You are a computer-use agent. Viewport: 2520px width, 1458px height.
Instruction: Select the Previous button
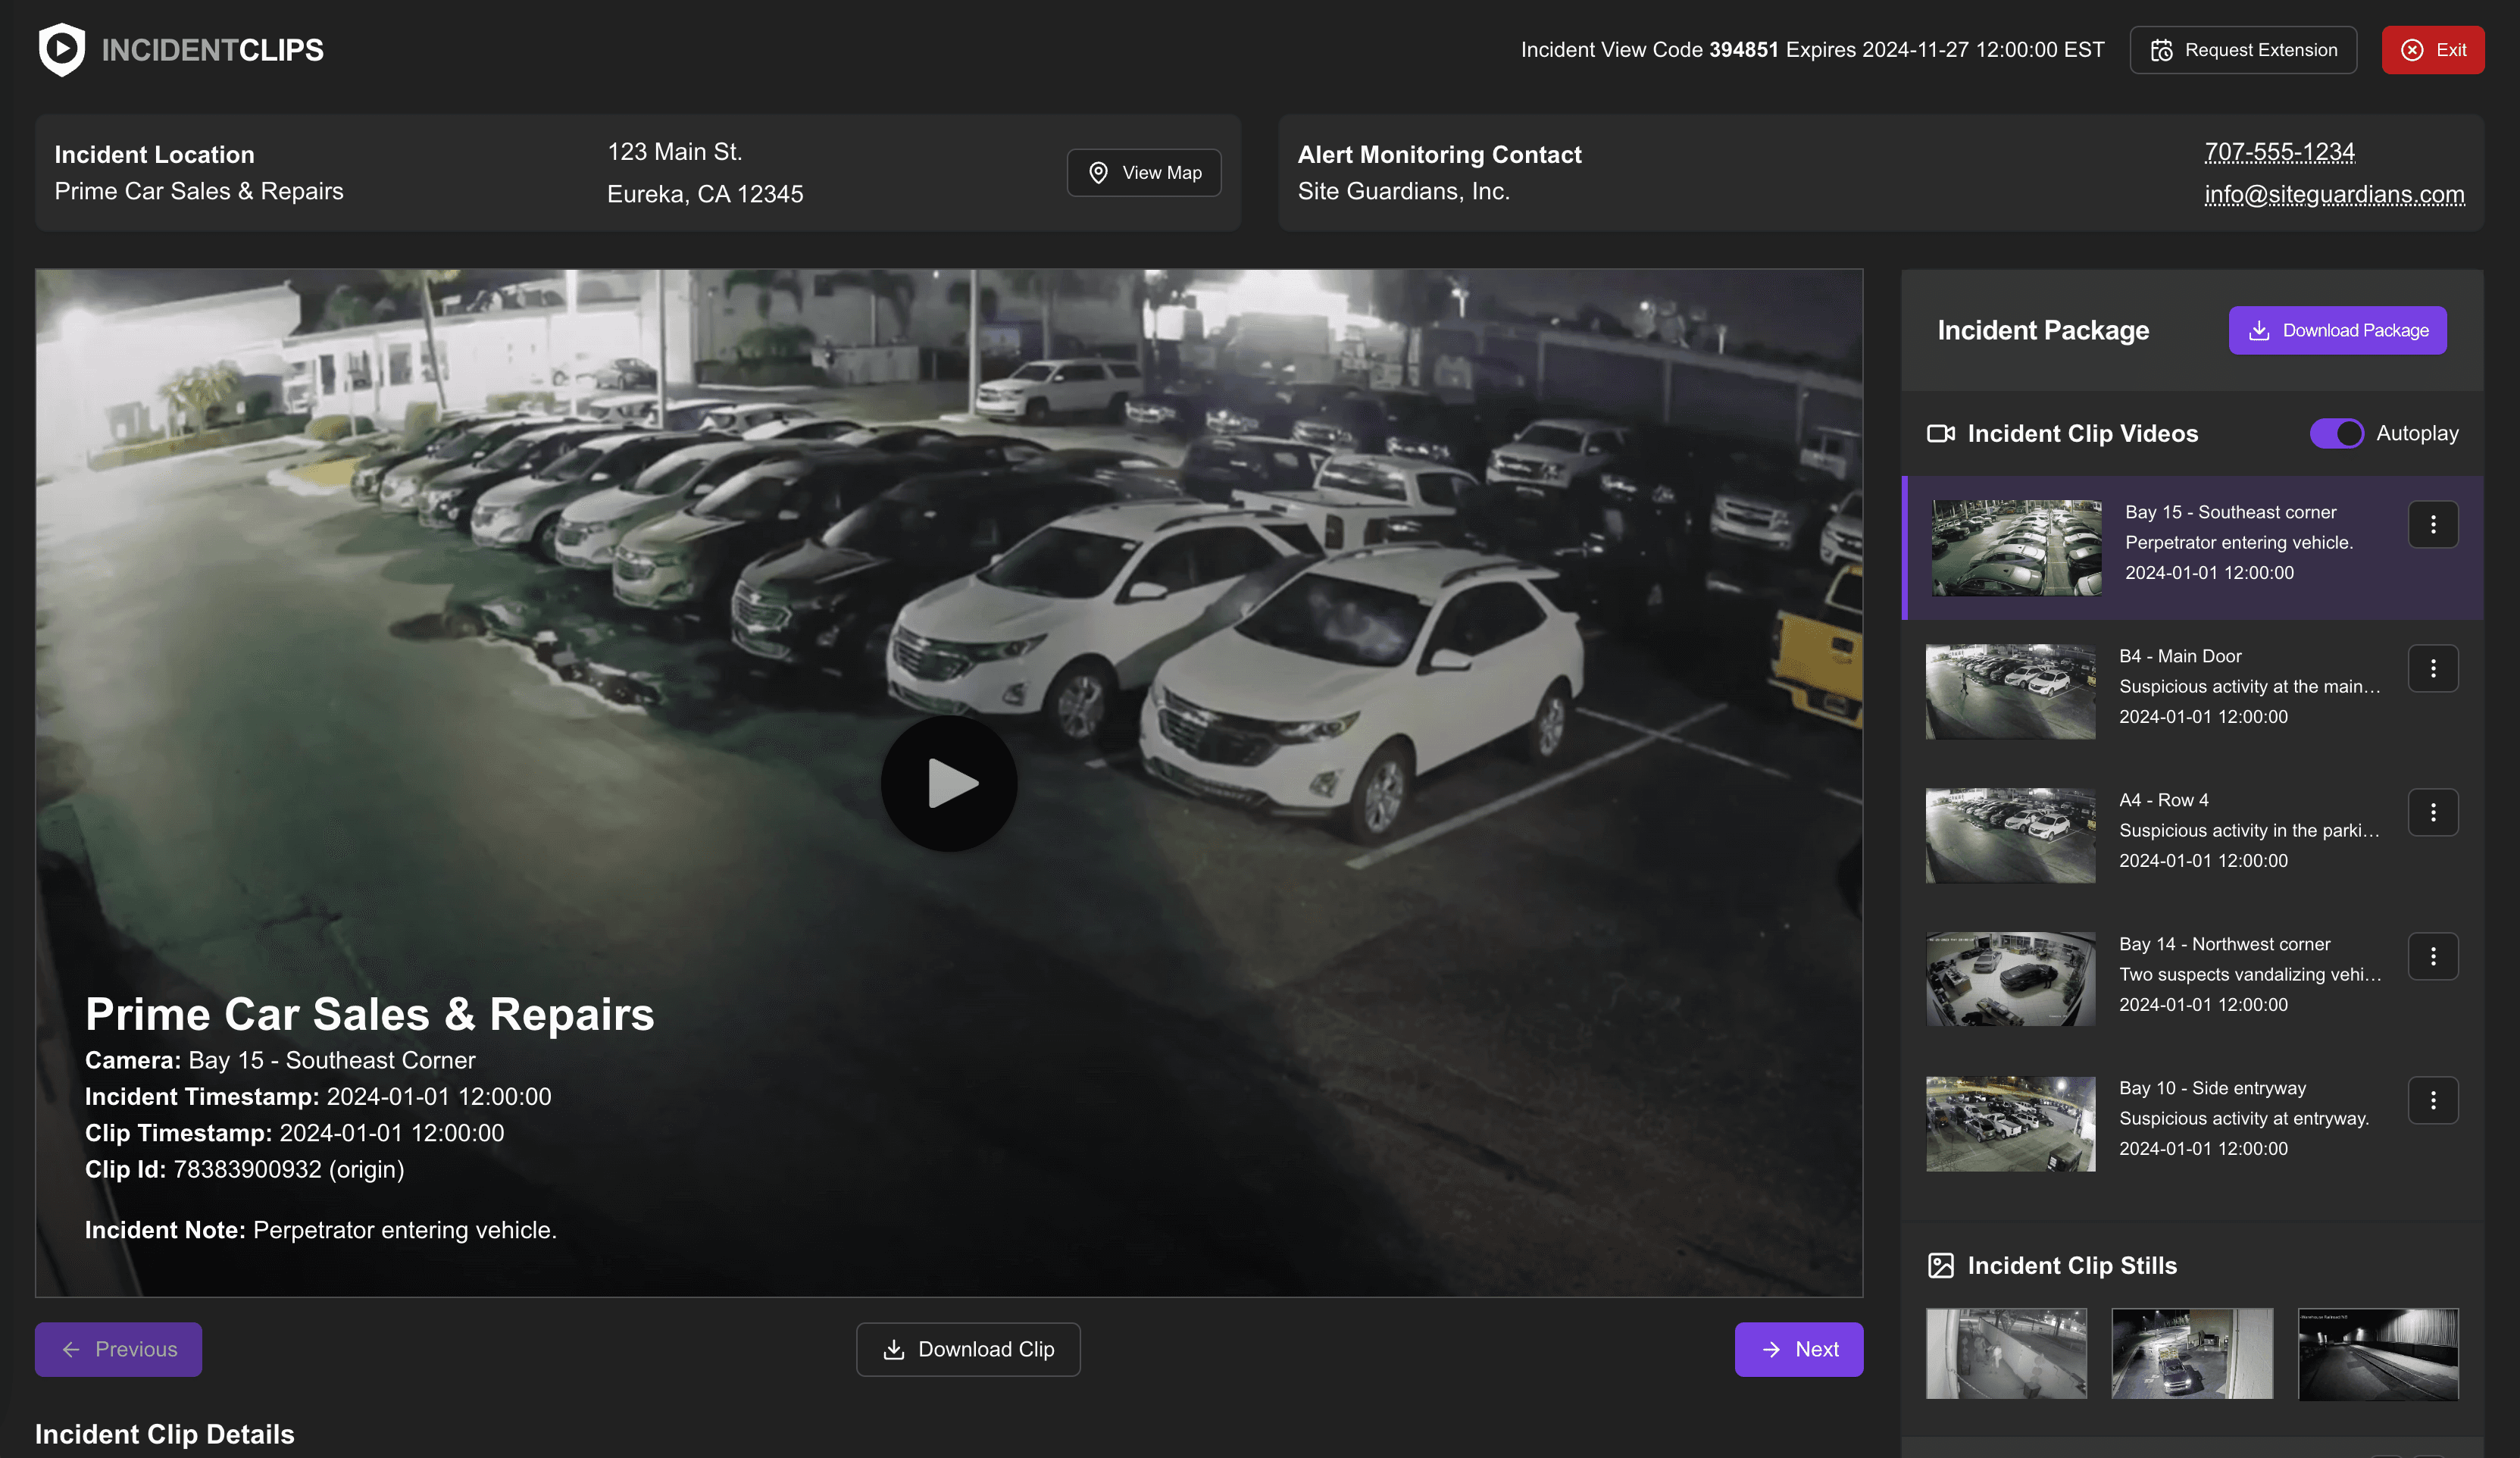[118, 1349]
